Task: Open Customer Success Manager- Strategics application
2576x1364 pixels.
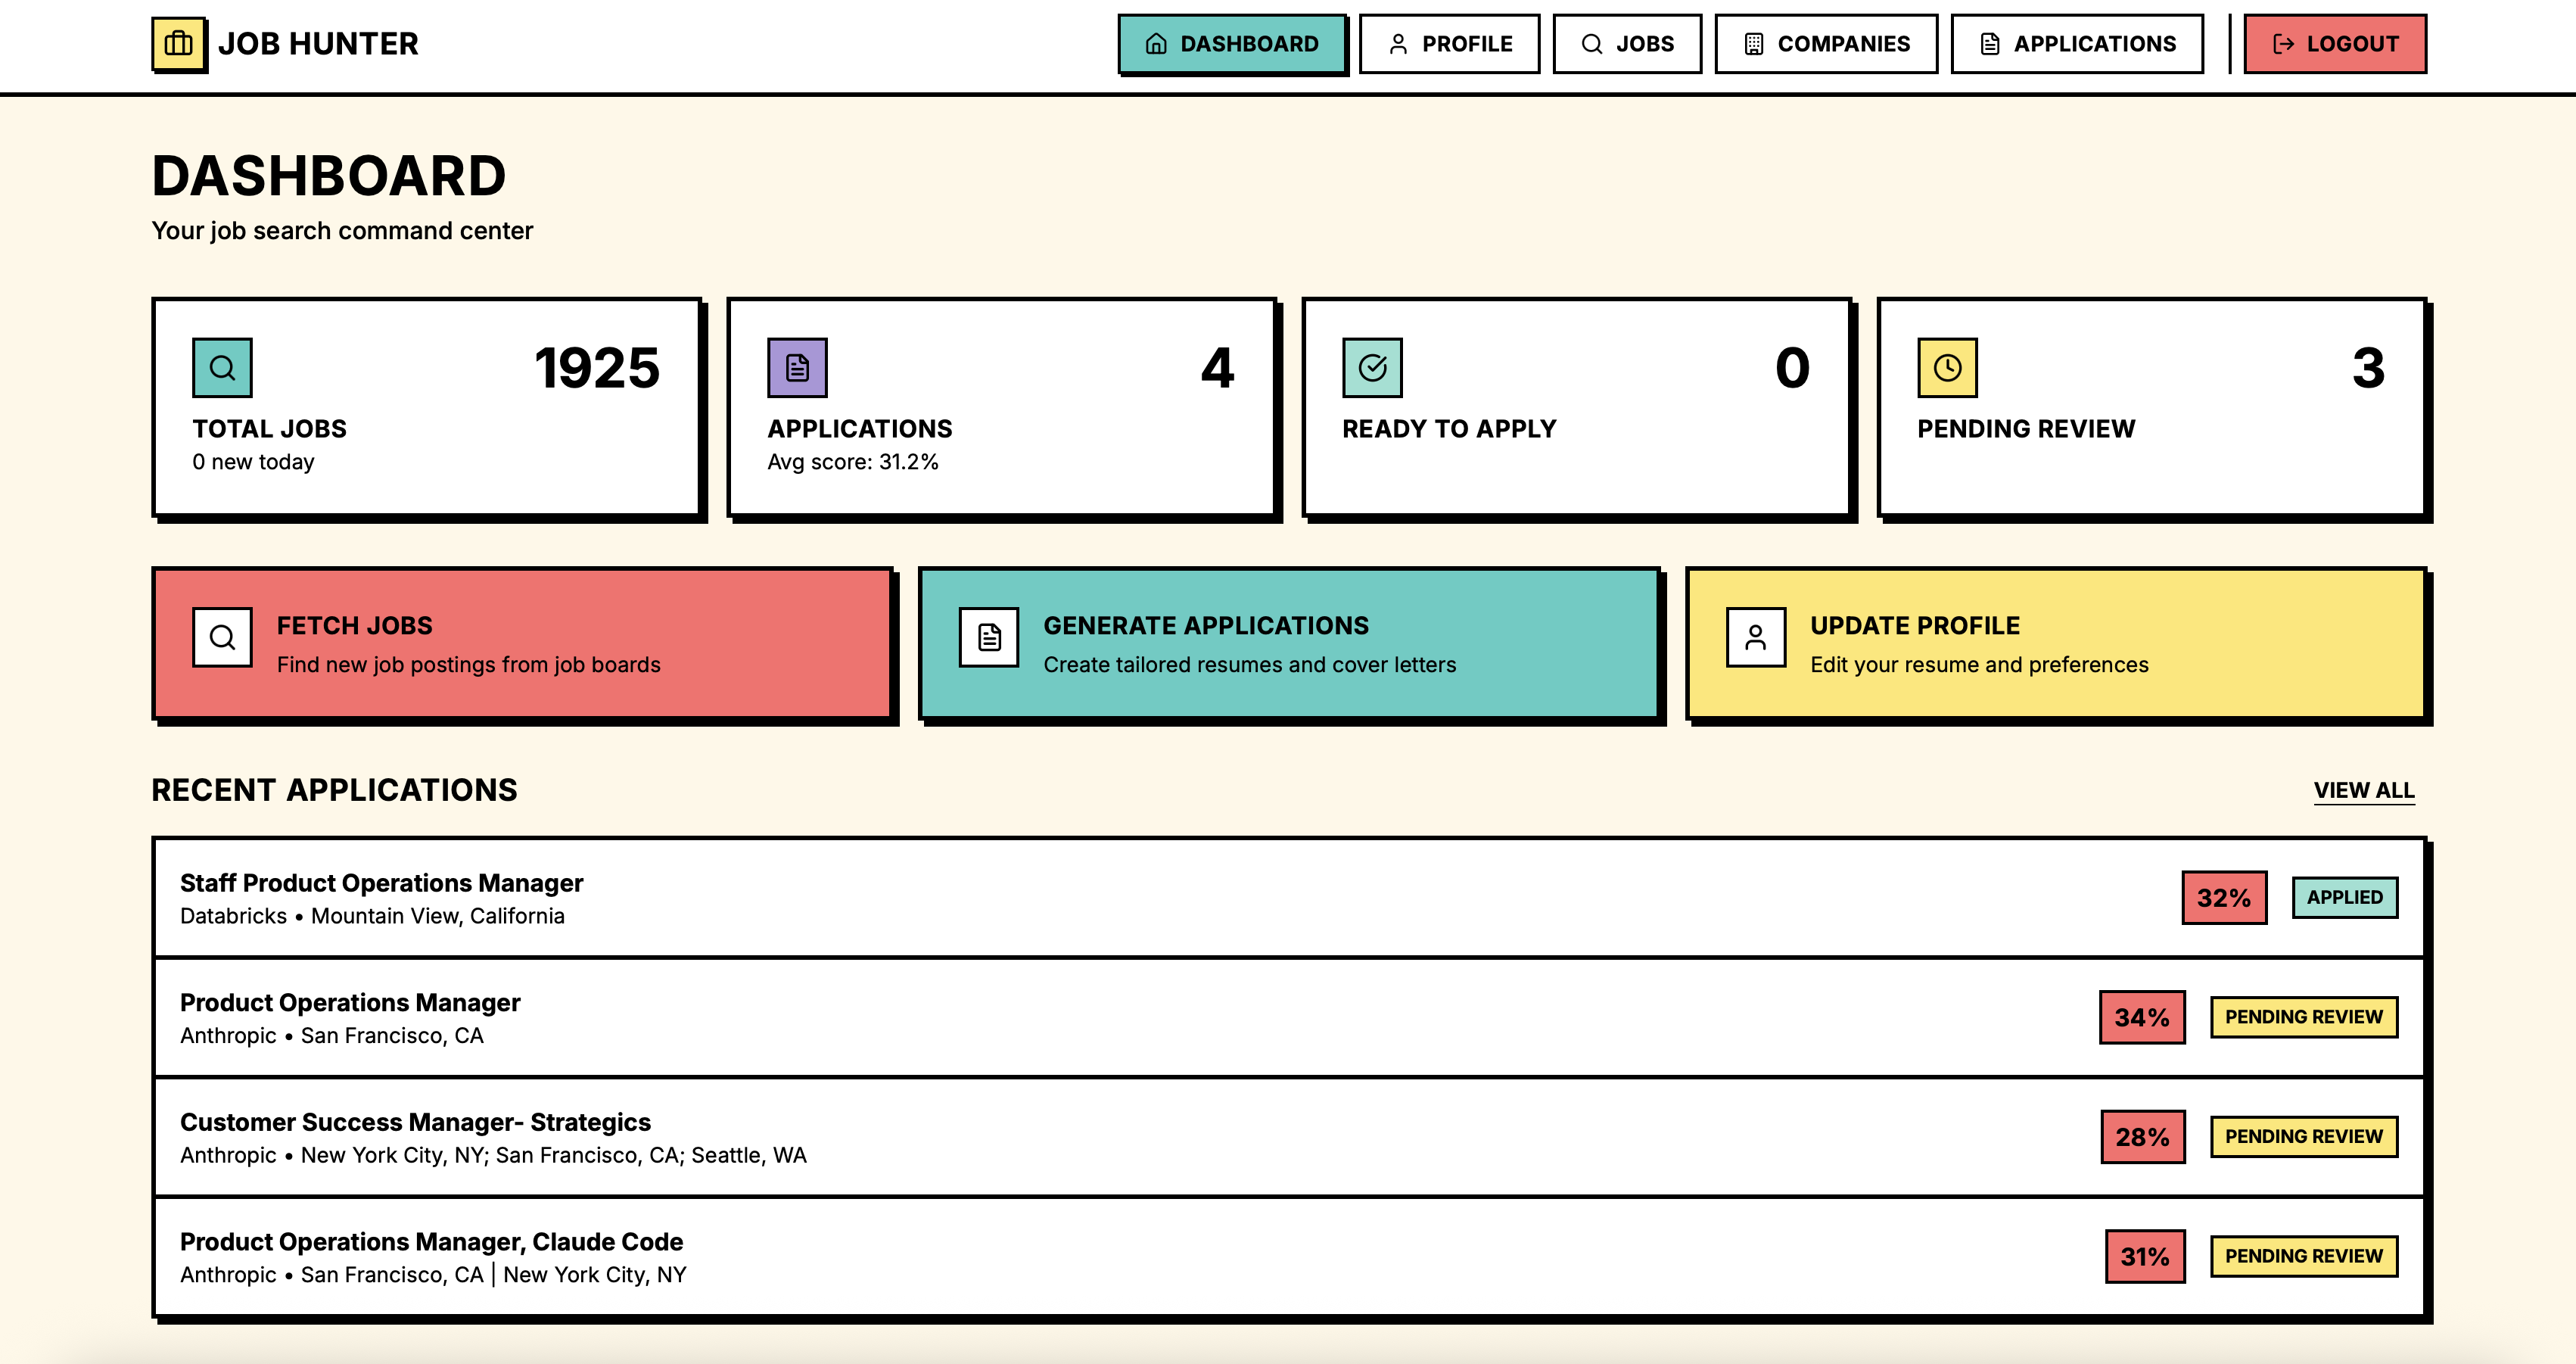Action: point(415,1122)
